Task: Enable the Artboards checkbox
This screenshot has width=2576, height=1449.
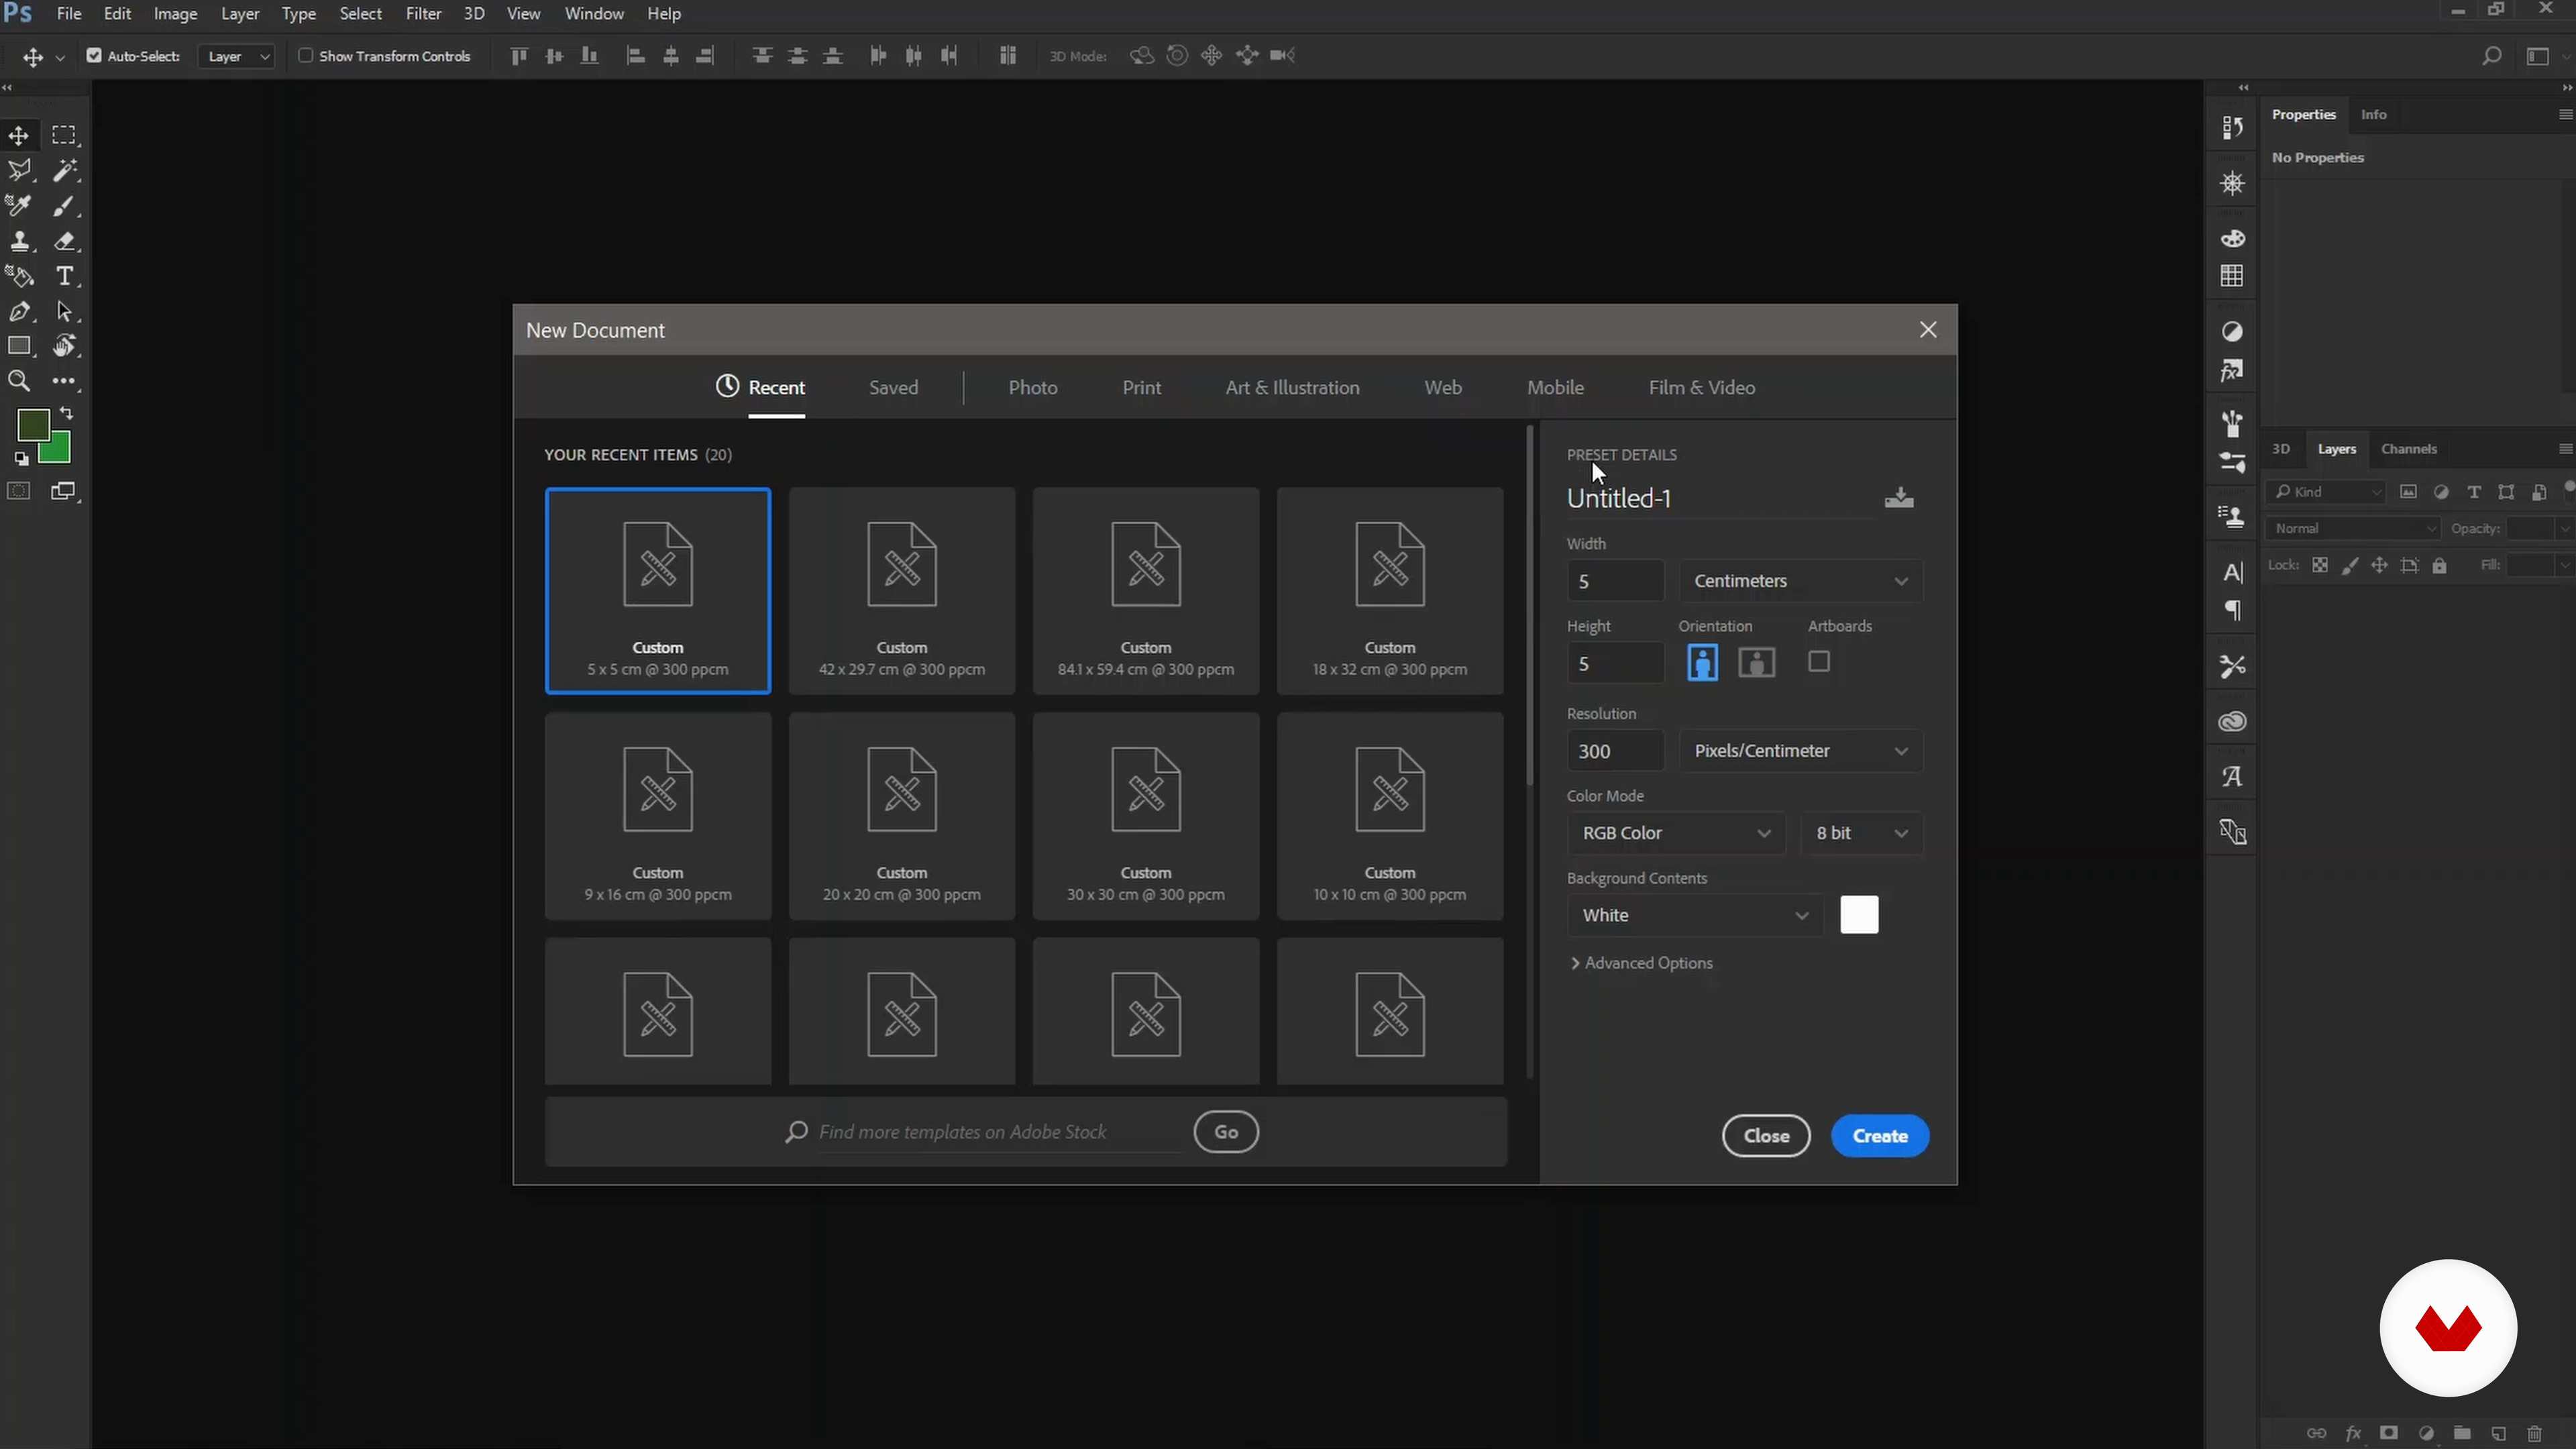Action: coord(1819,661)
